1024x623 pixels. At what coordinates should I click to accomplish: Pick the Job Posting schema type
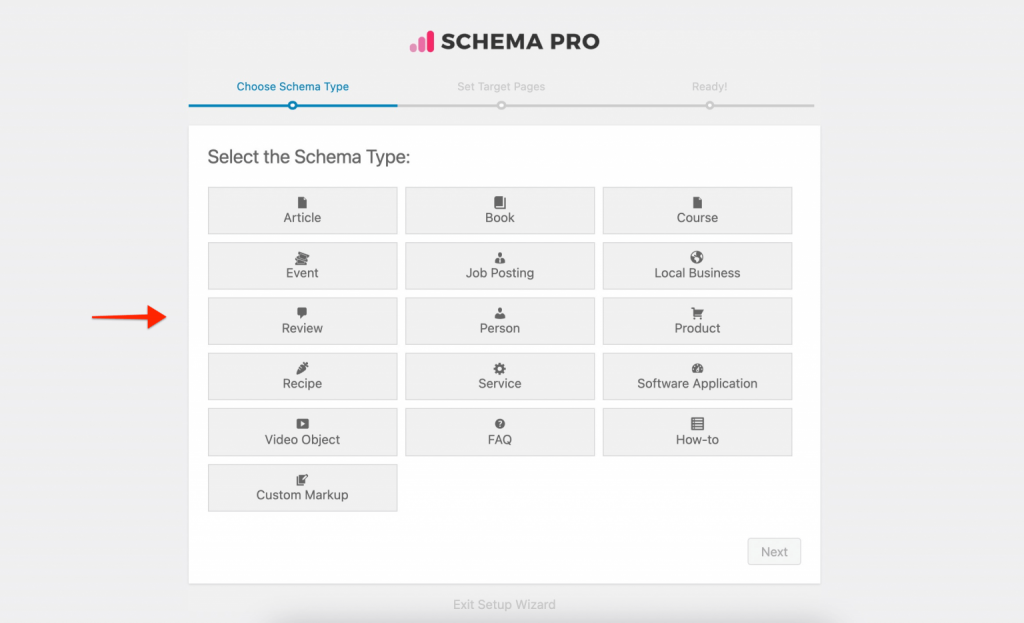point(500,266)
